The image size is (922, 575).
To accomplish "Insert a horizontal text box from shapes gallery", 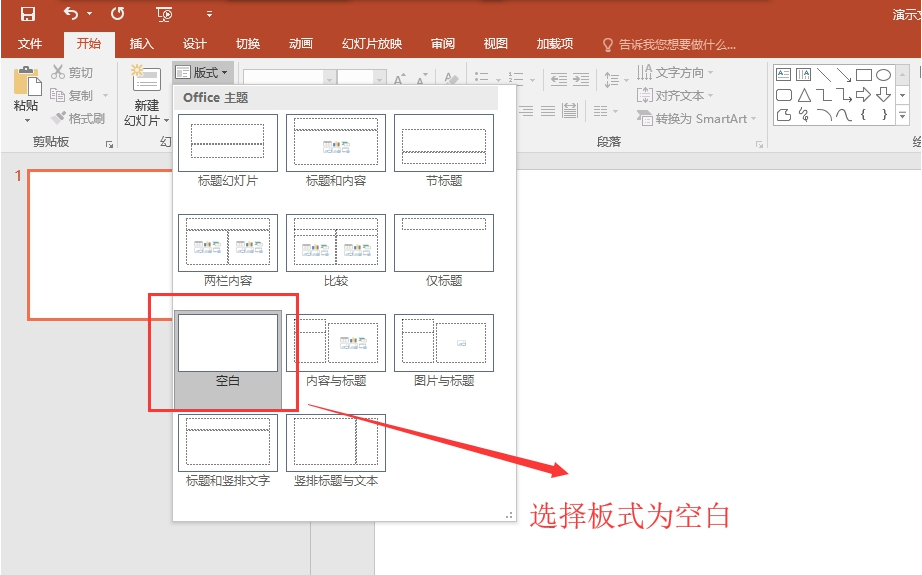I will [784, 75].
